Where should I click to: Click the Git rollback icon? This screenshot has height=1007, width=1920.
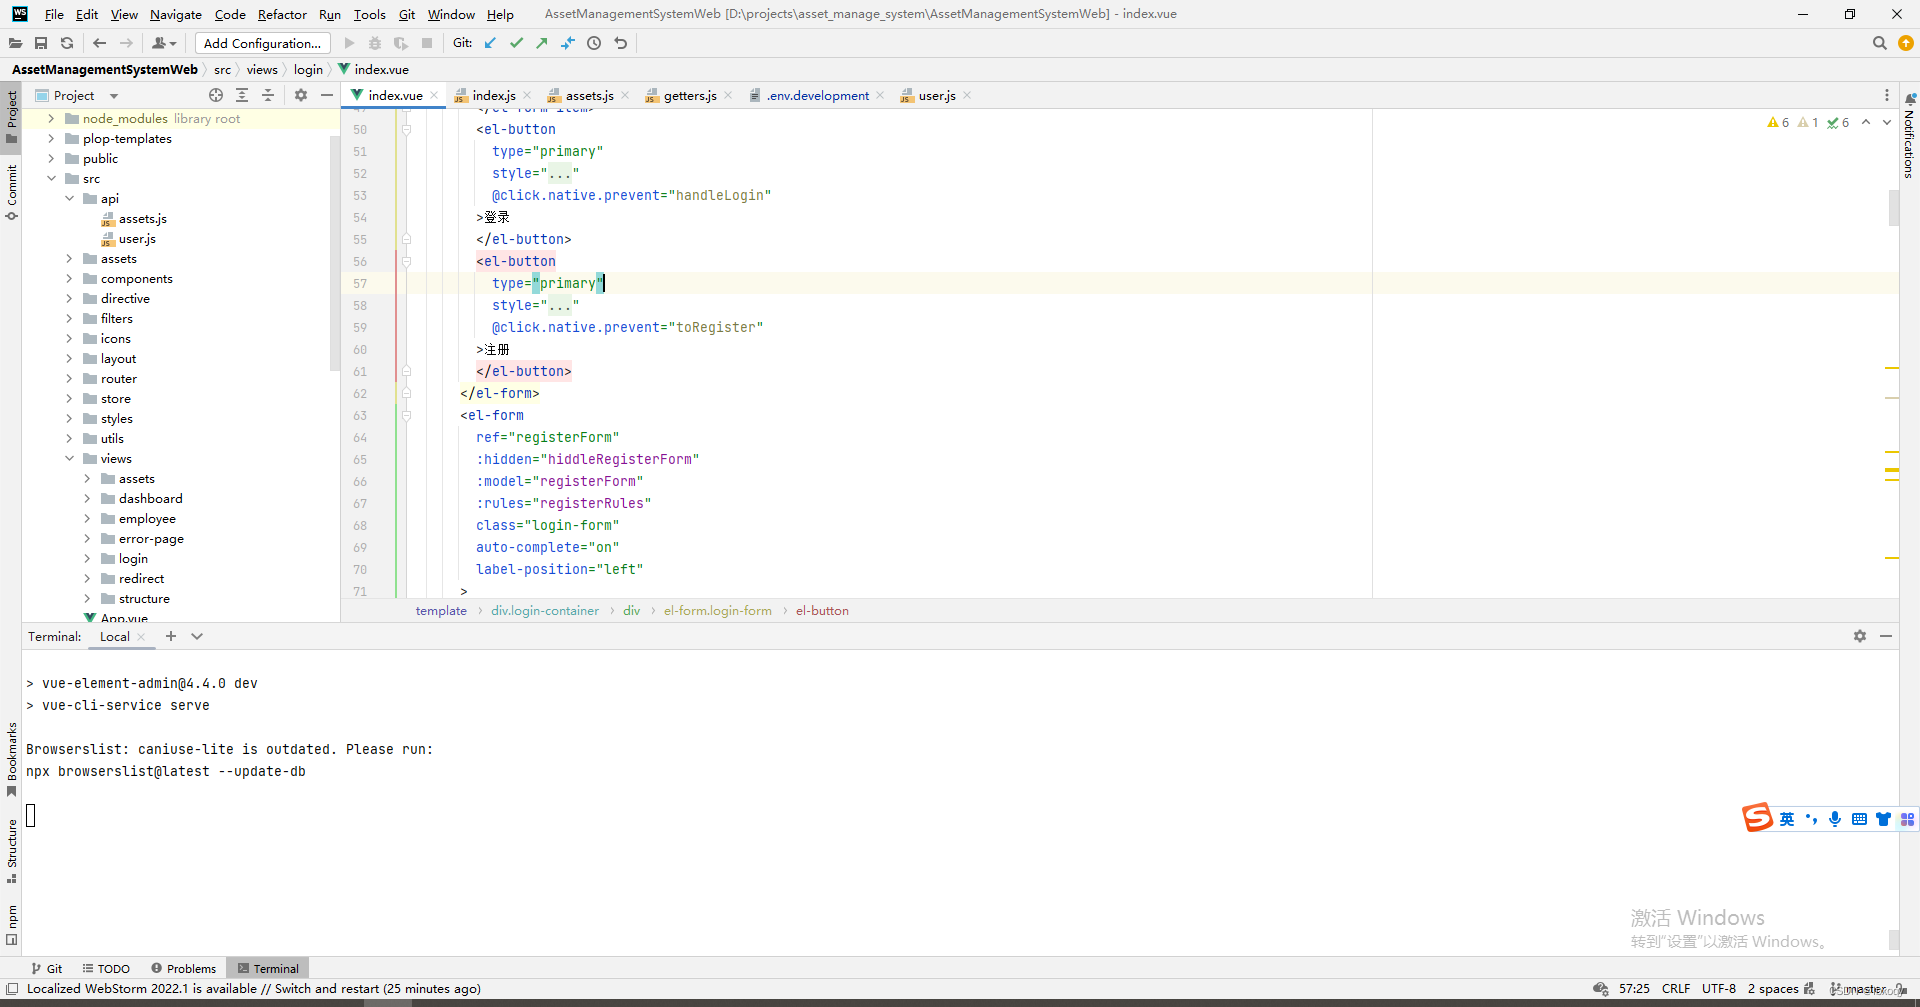[621, 43]
